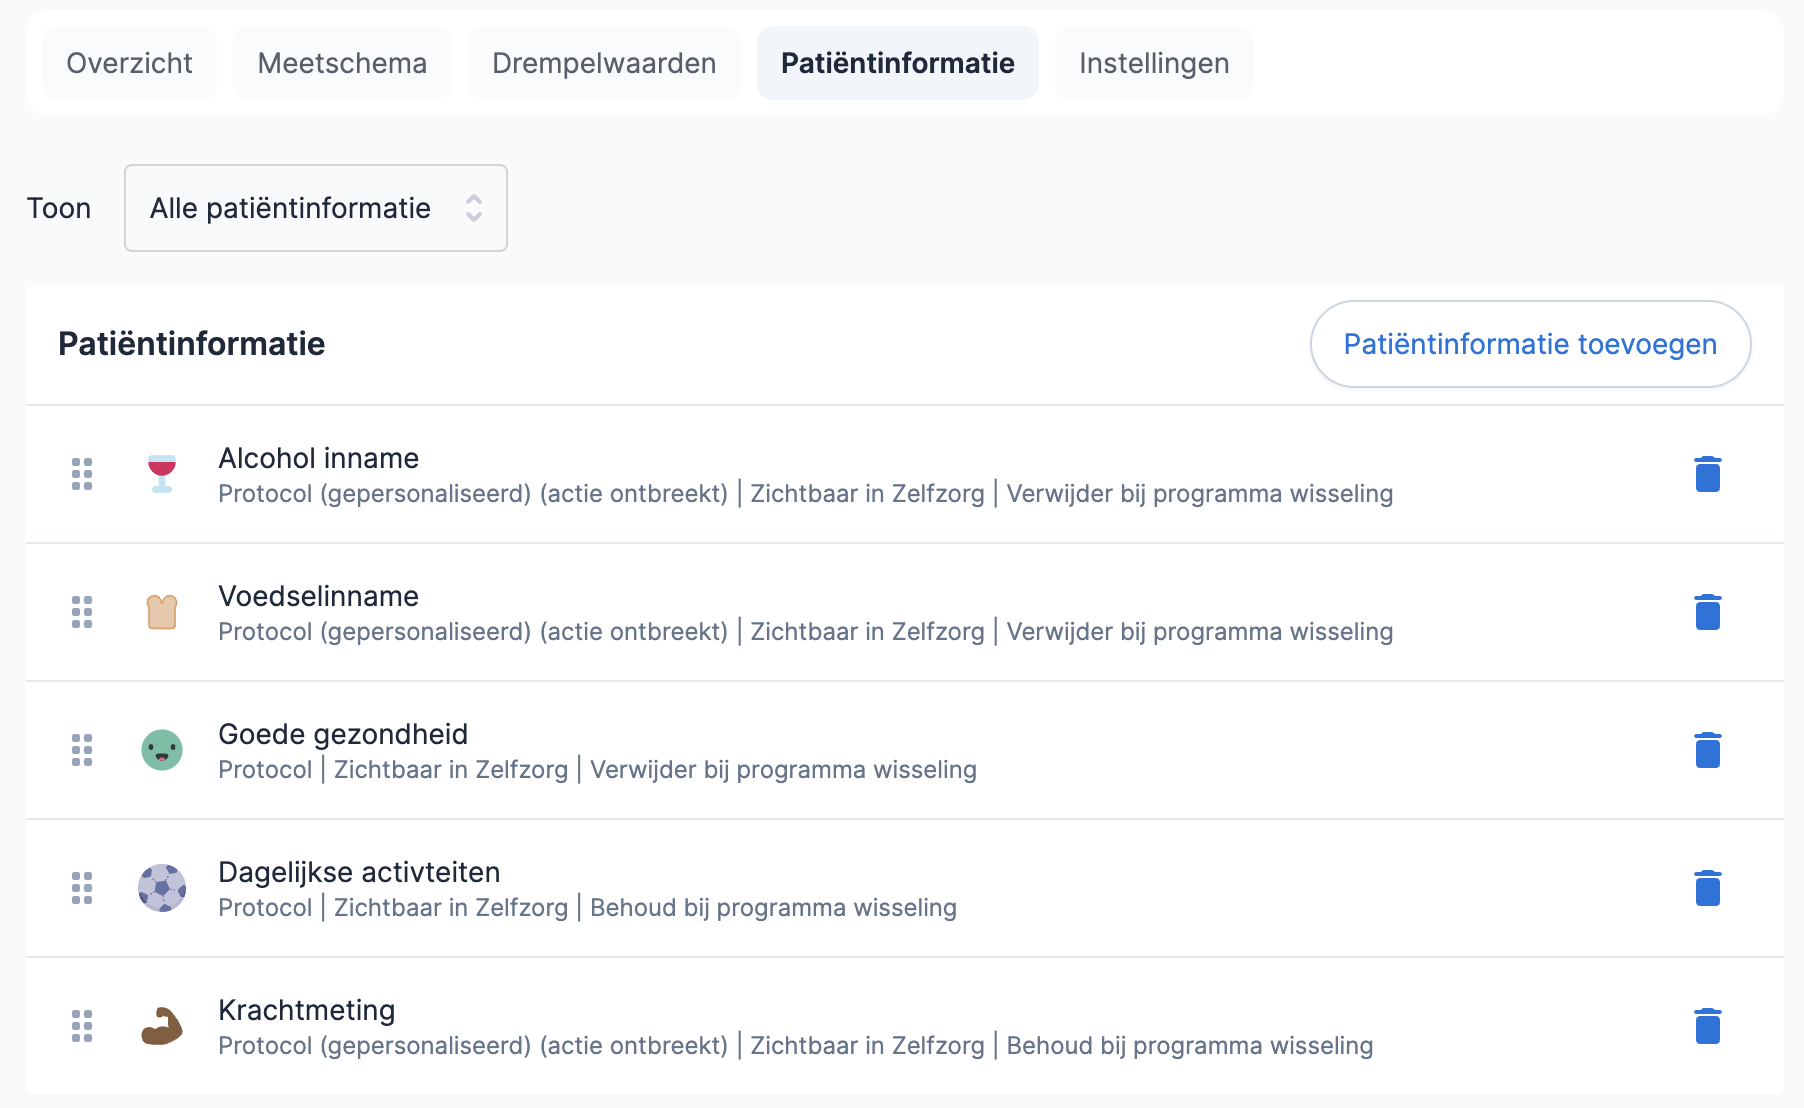
Task: Delete the Alcohol inname item
Action: pos(1707,474)
